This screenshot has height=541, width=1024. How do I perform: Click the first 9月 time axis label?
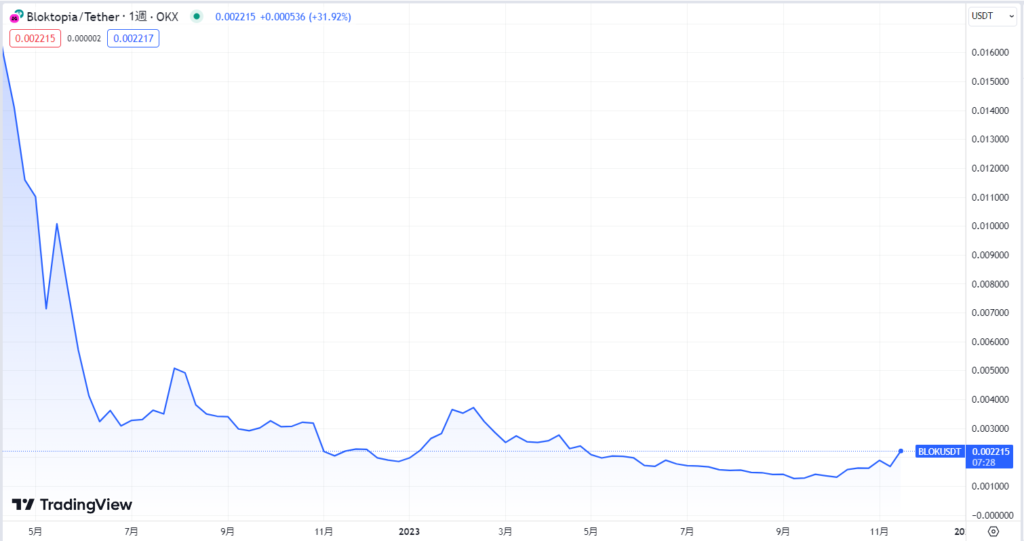(227, 531)
